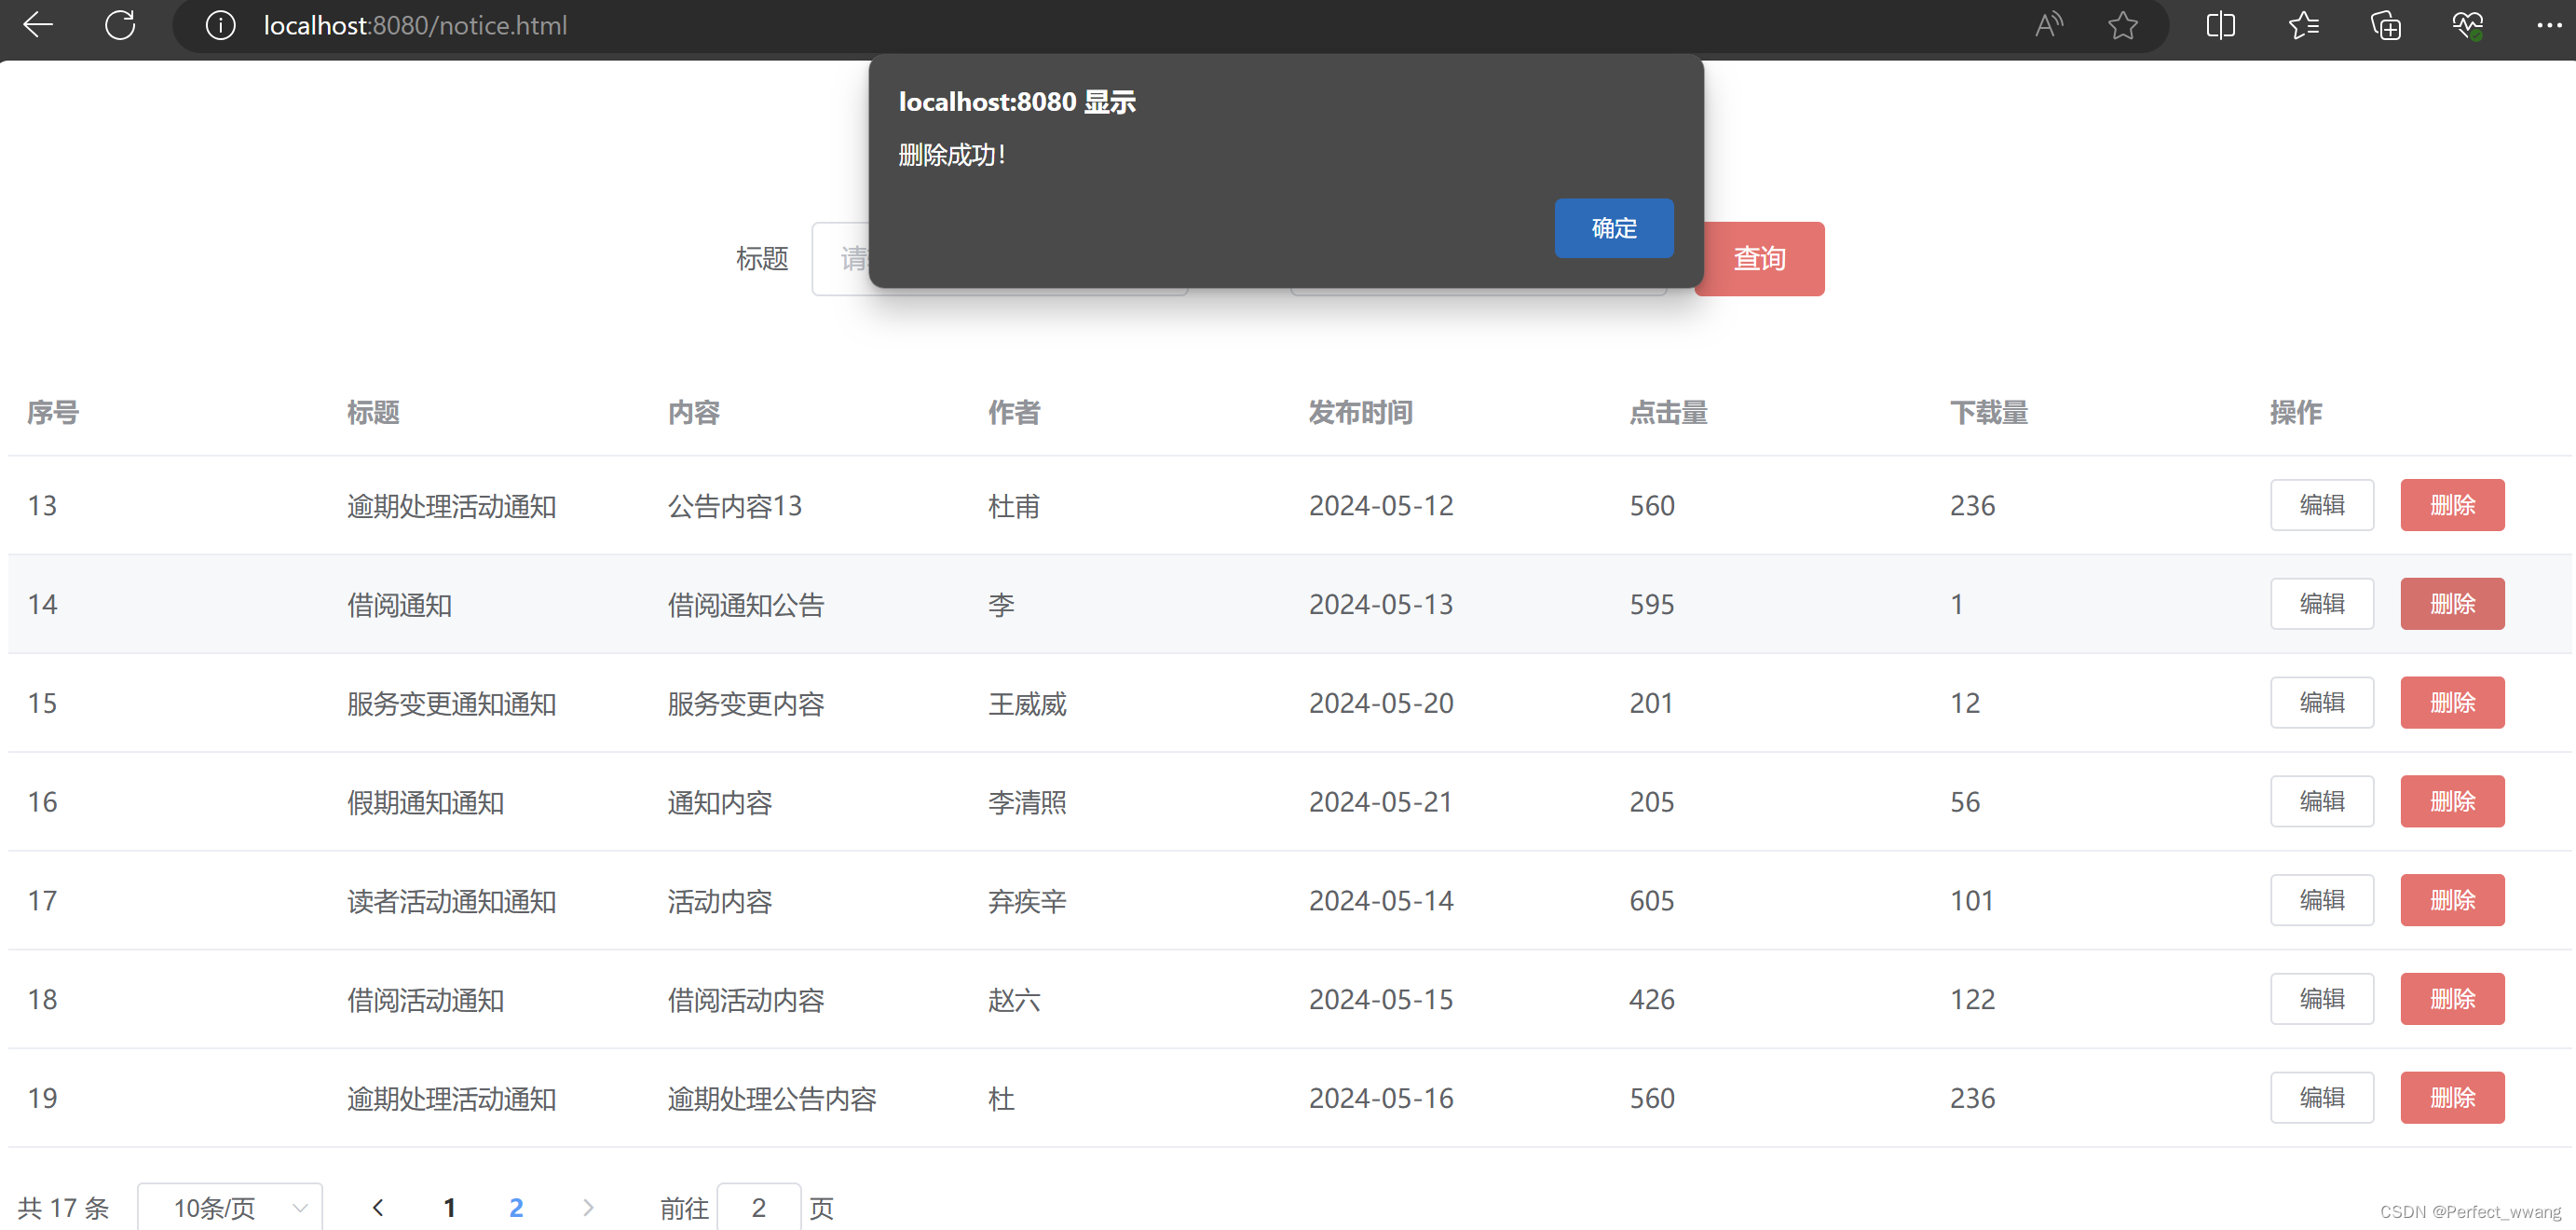Open browser essentials heart icon
The height and width of the screenshot is (1230, 2576).
coord(2467,25)
